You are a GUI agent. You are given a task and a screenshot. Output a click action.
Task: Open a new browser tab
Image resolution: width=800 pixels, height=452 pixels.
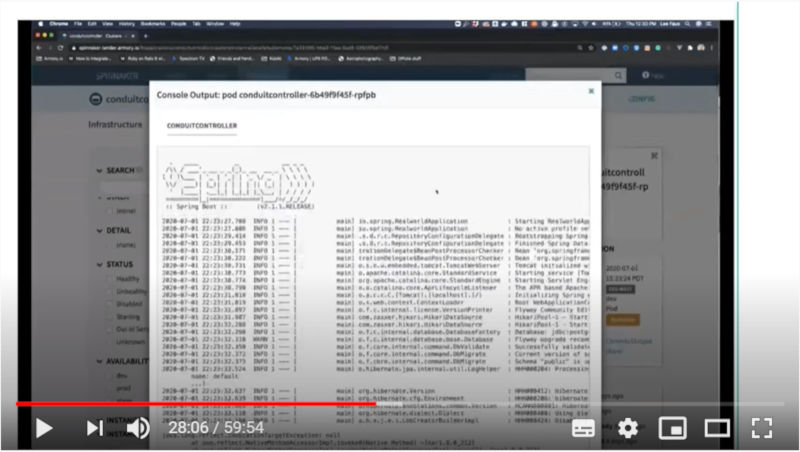[x=145, y=36]
